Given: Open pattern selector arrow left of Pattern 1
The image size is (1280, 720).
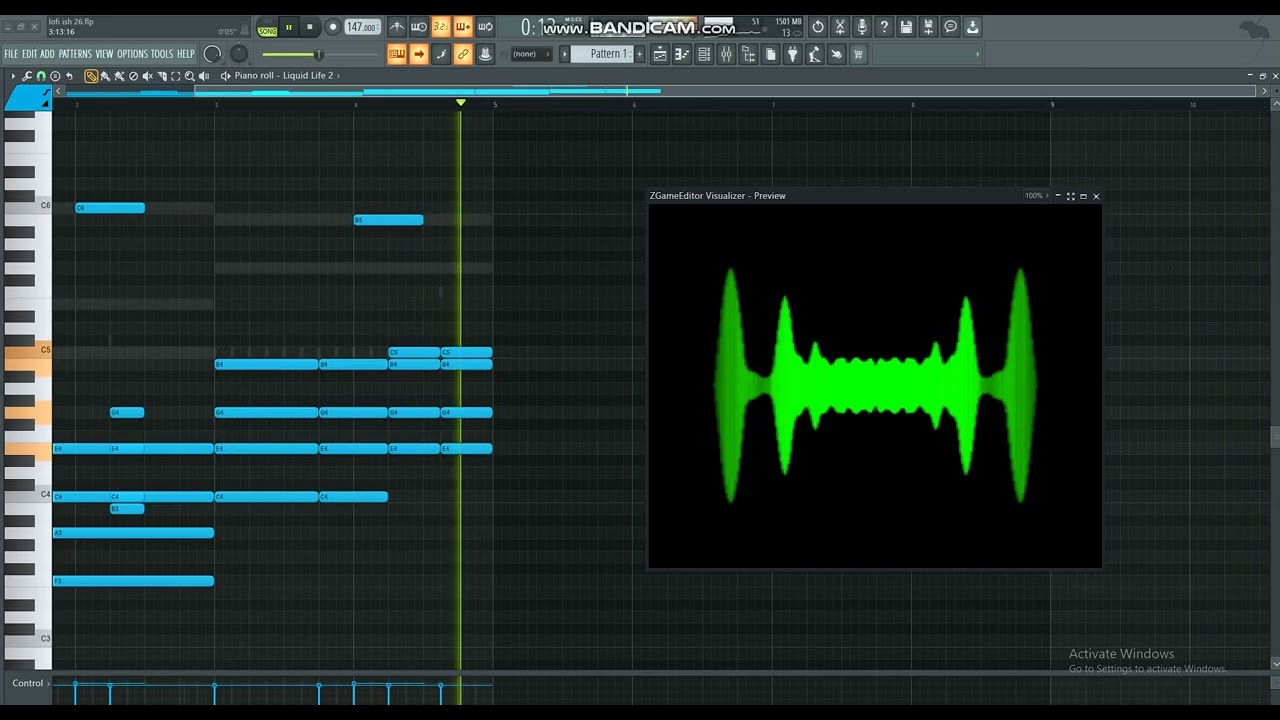Looking at the screenshot, I should tap(564, 54).
